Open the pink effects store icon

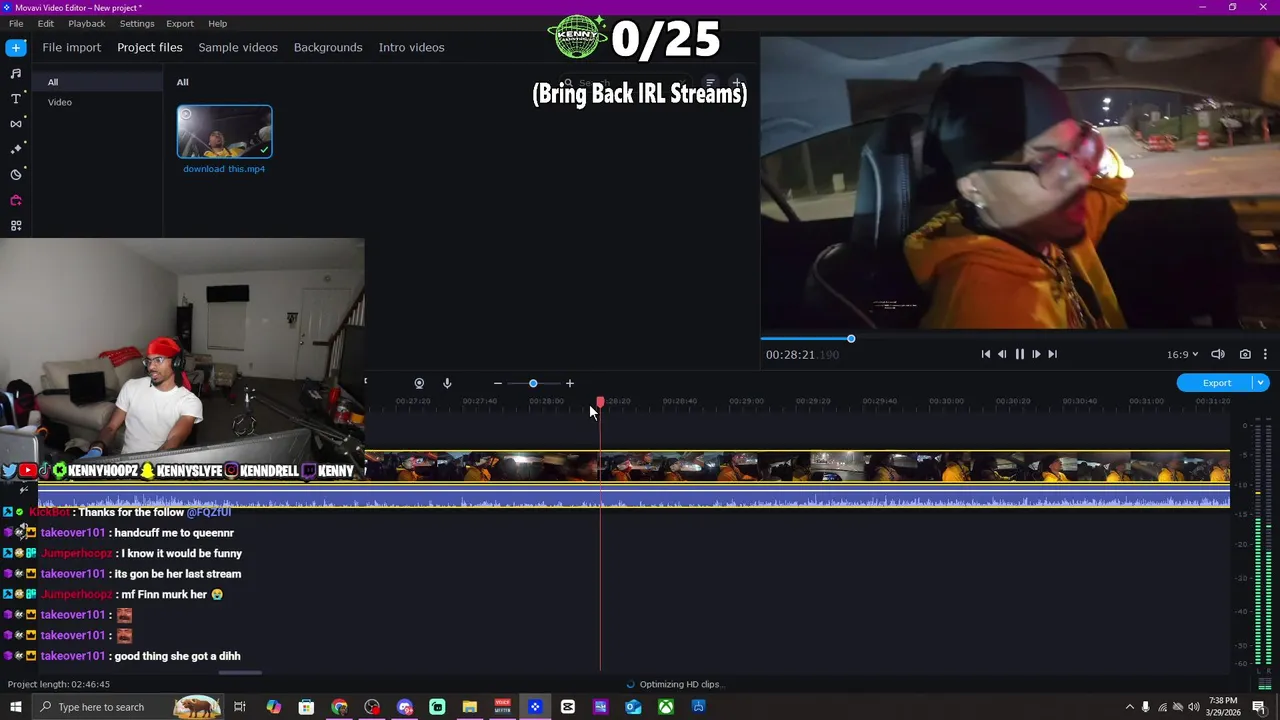tap(16, 200)
